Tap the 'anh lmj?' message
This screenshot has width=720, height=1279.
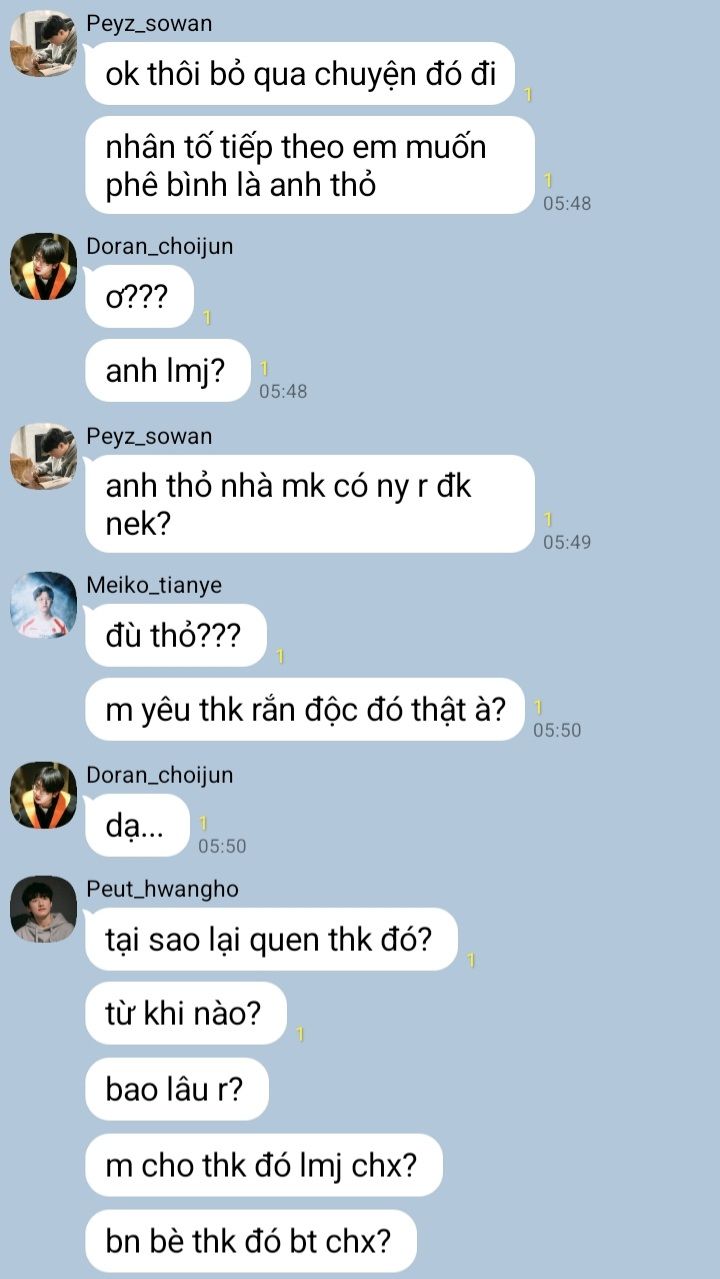click(167, 371)
